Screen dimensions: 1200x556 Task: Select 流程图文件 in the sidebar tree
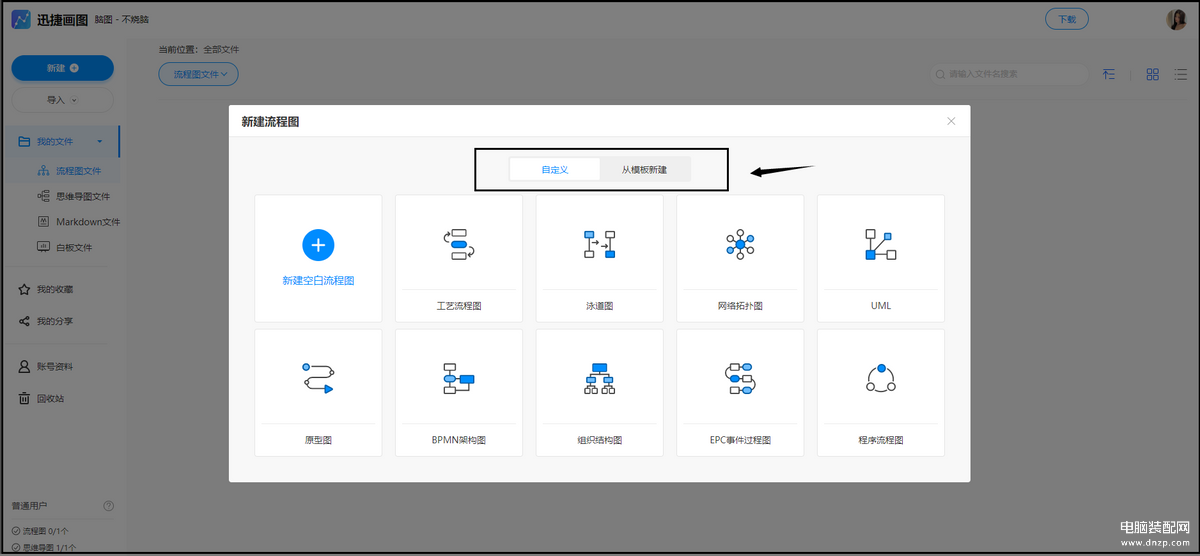pos(69,171)
